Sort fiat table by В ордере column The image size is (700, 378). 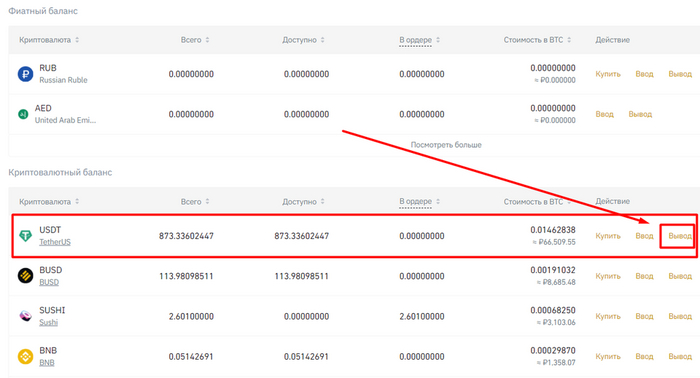(420, 40)
